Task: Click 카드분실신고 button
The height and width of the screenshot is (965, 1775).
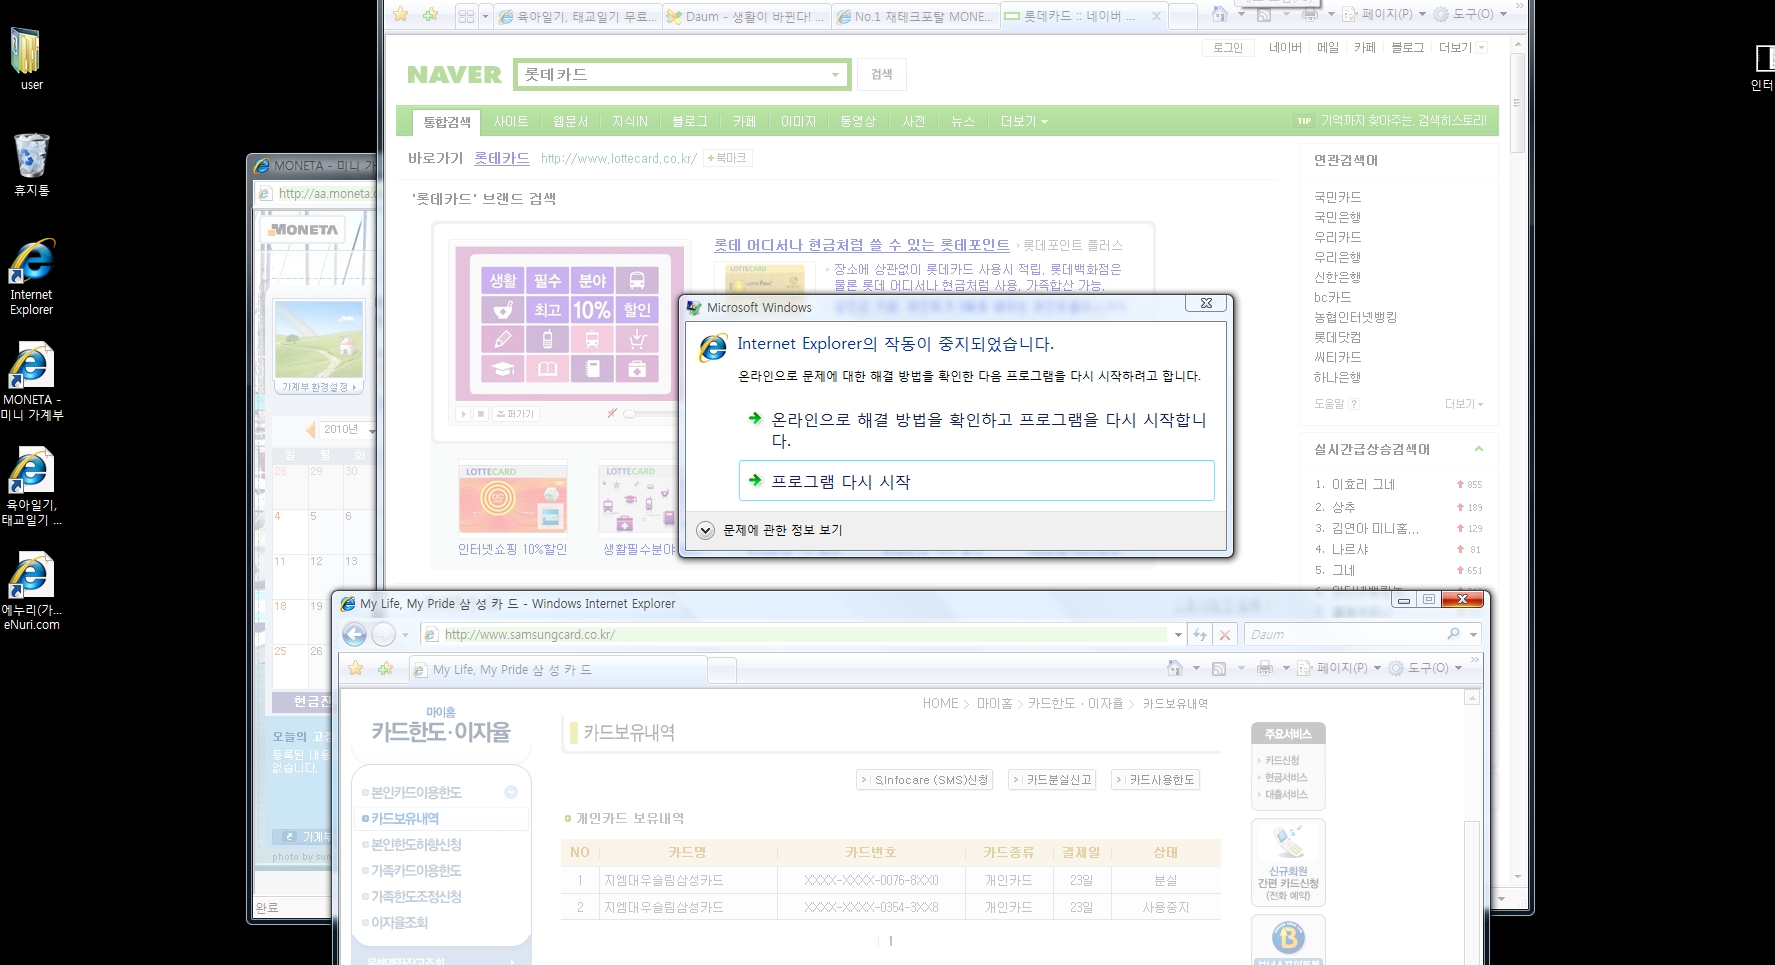Action: (1052, 779)
